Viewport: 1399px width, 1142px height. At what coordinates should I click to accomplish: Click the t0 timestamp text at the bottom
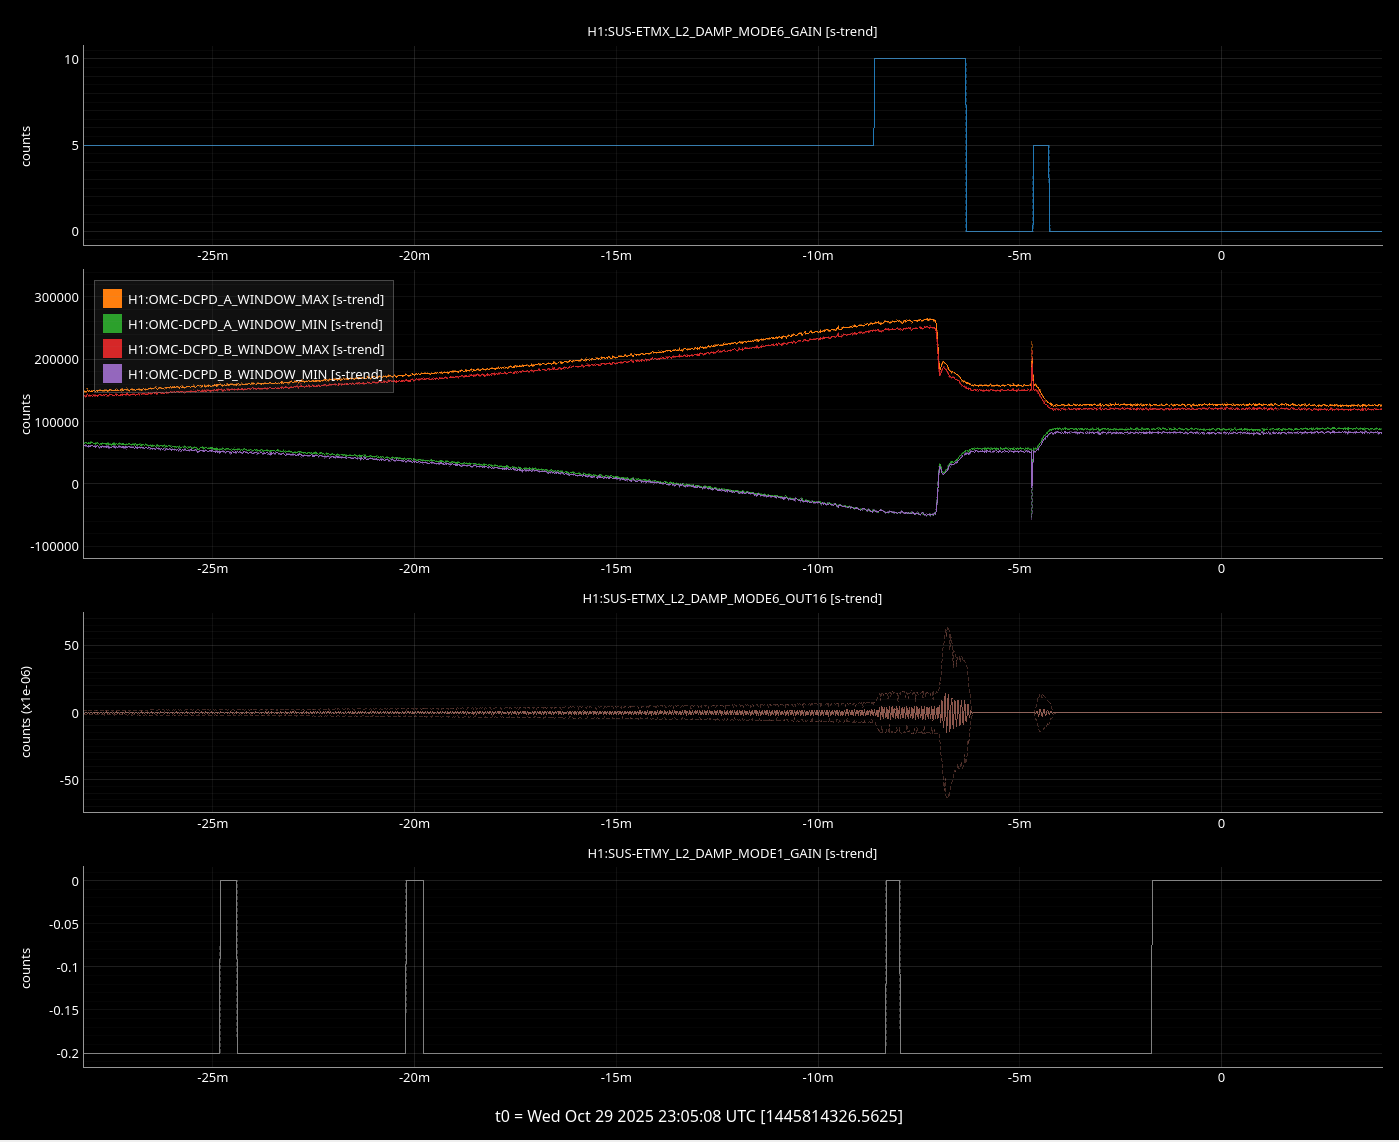699,1116
